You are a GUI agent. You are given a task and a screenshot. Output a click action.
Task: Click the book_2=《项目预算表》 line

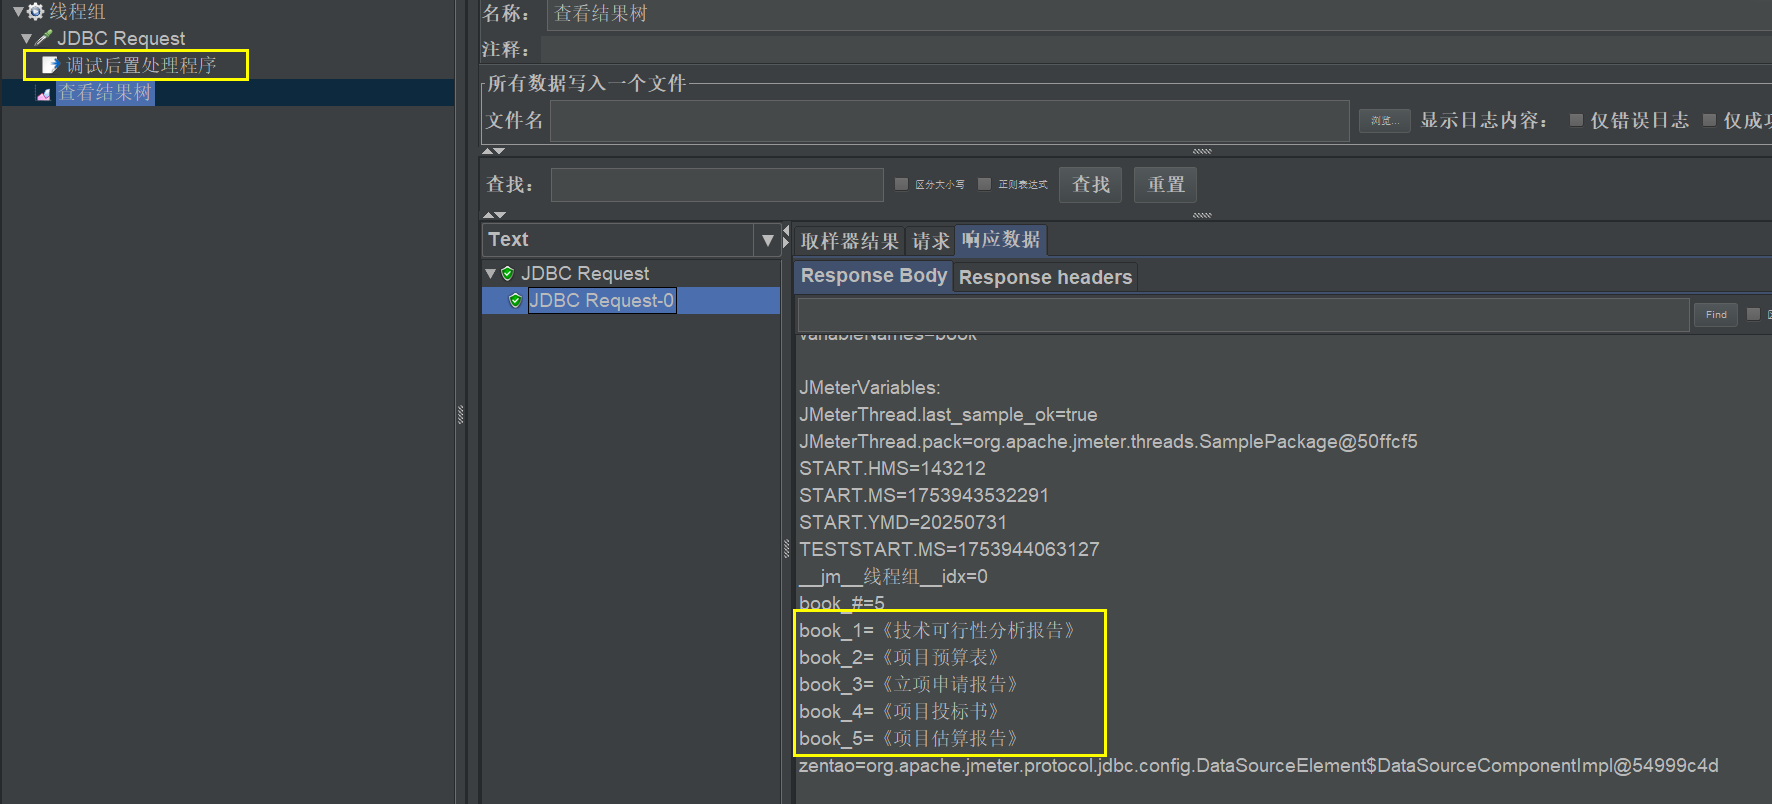[901, 657]
